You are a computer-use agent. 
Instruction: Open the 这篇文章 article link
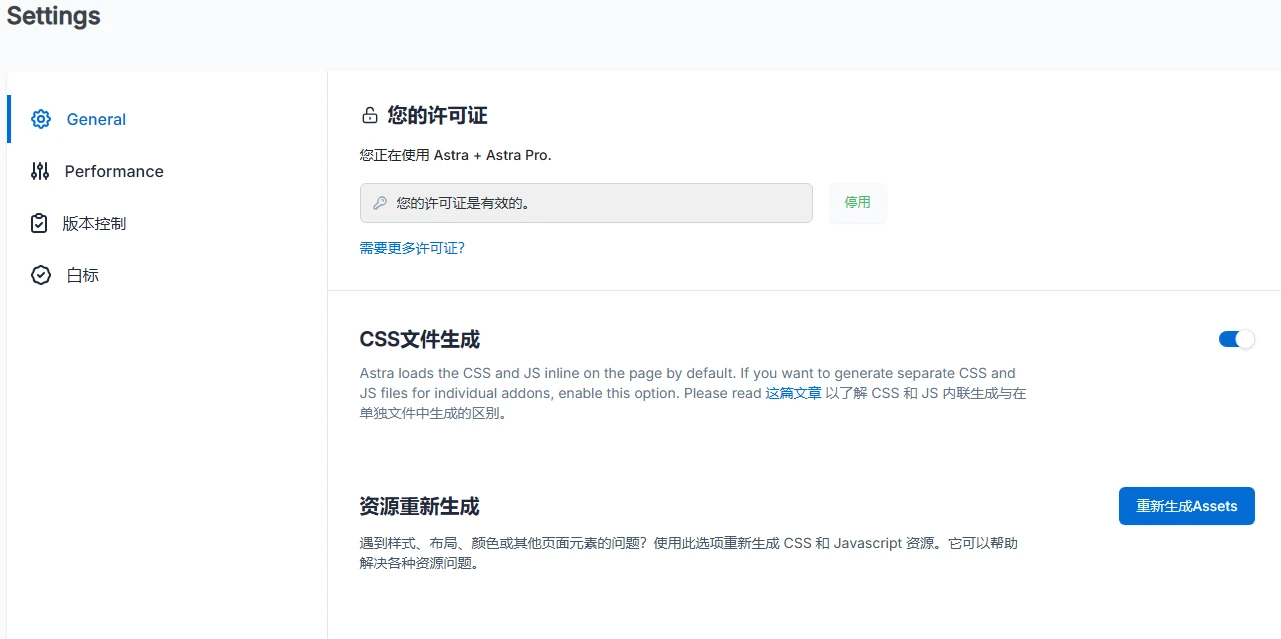793,392
